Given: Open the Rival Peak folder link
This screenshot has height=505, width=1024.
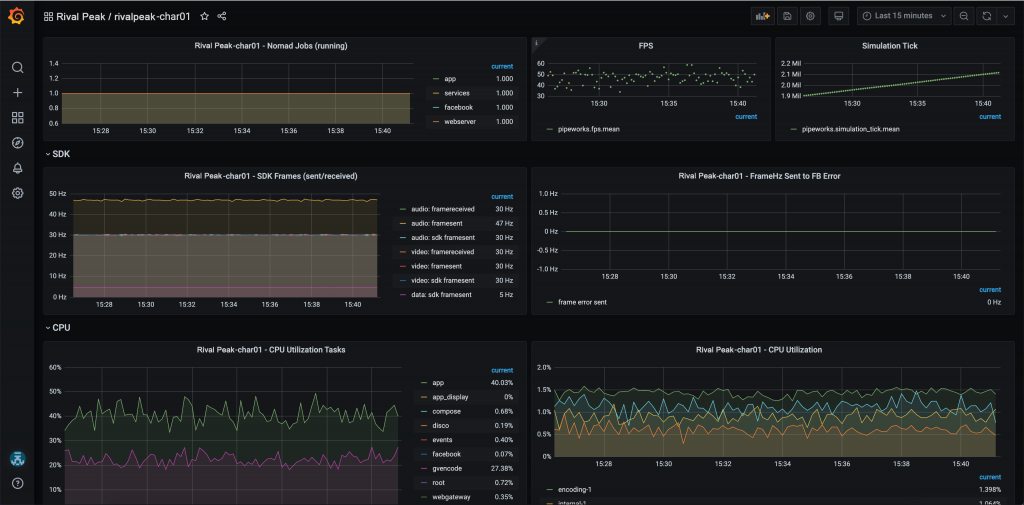Looking at the screenshot, I should (x=80, y=16).
